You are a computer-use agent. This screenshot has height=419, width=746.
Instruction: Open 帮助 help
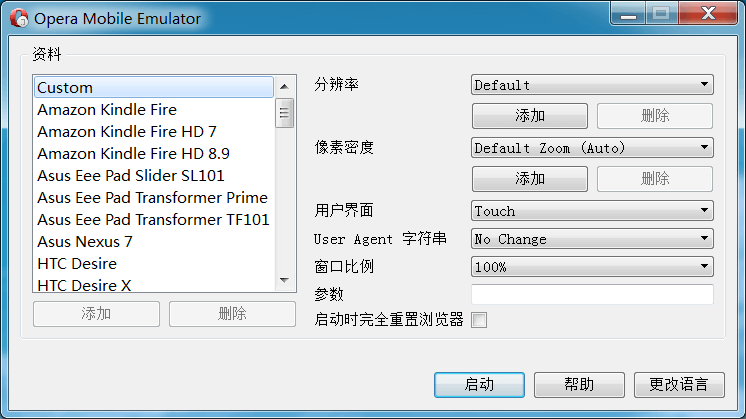click(579, 384)
